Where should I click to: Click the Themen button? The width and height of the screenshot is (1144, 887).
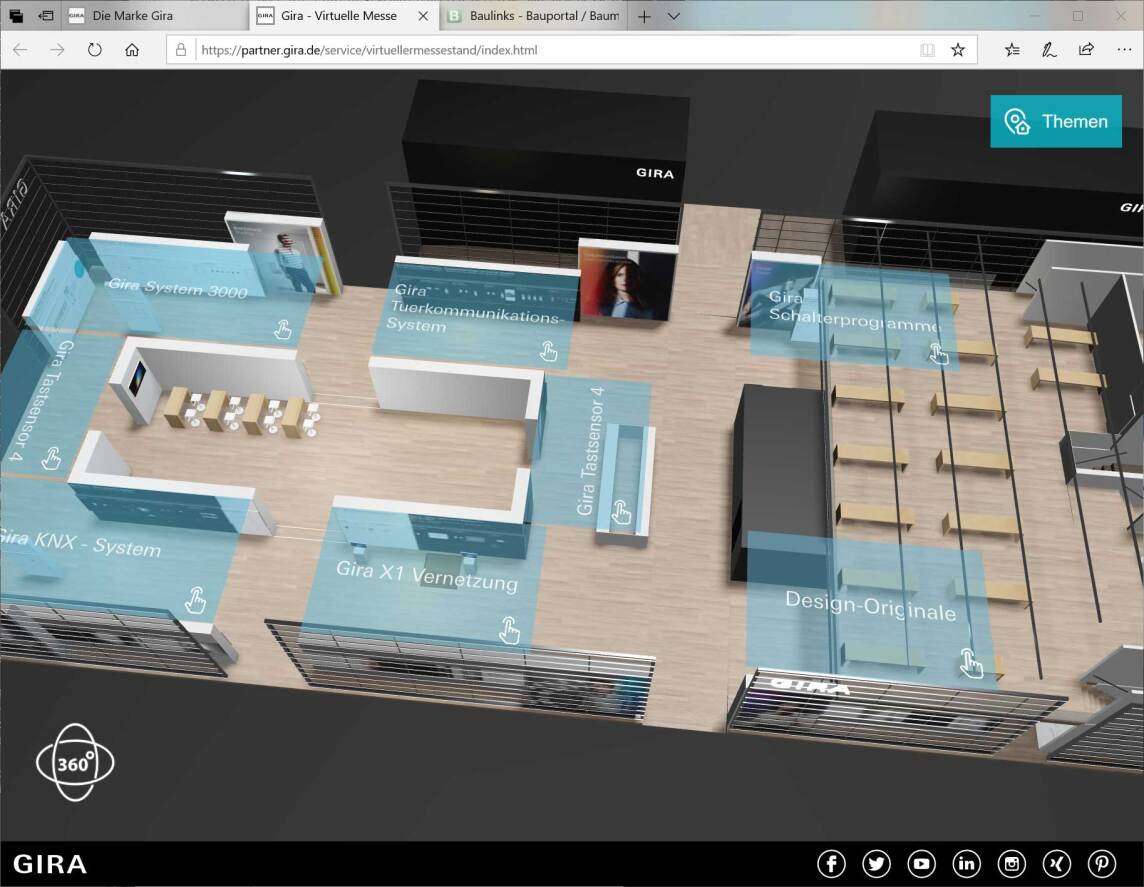(x=1056, y=121)
